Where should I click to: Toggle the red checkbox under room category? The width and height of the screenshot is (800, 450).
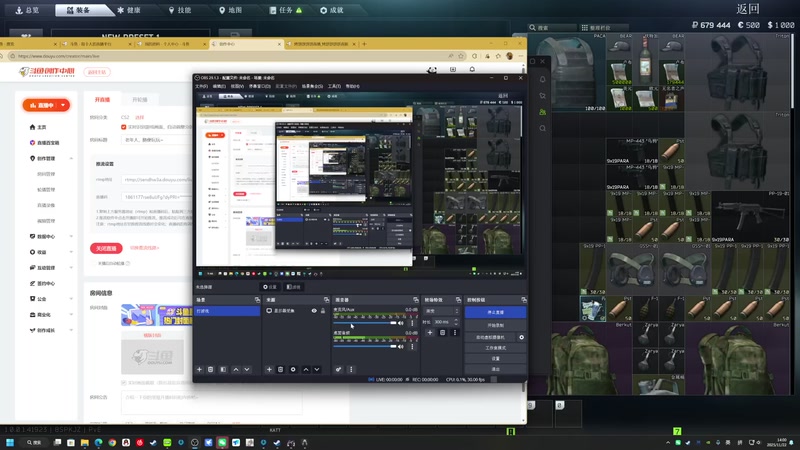pos(123,127)
